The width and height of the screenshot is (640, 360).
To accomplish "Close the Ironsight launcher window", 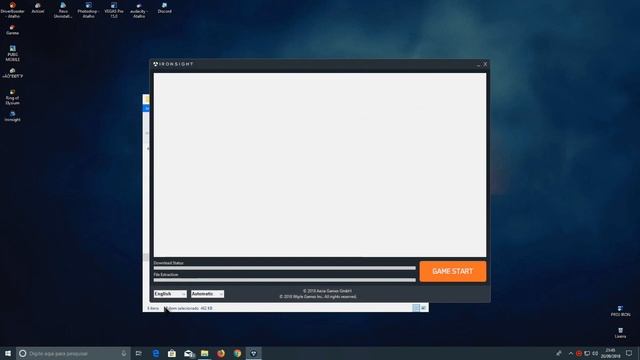I will (485, 64).
